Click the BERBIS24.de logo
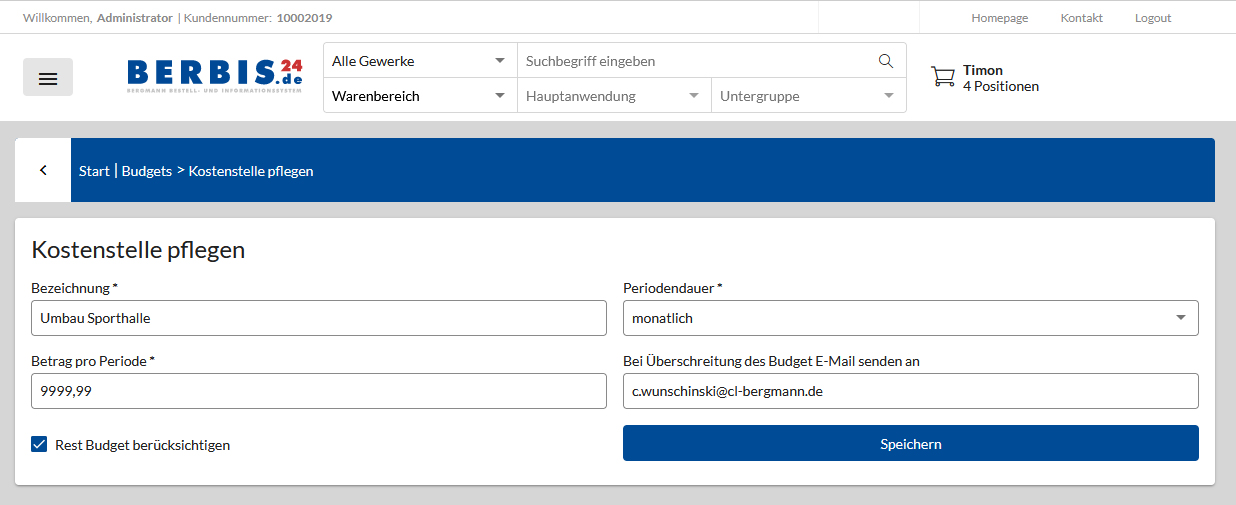 215,75
